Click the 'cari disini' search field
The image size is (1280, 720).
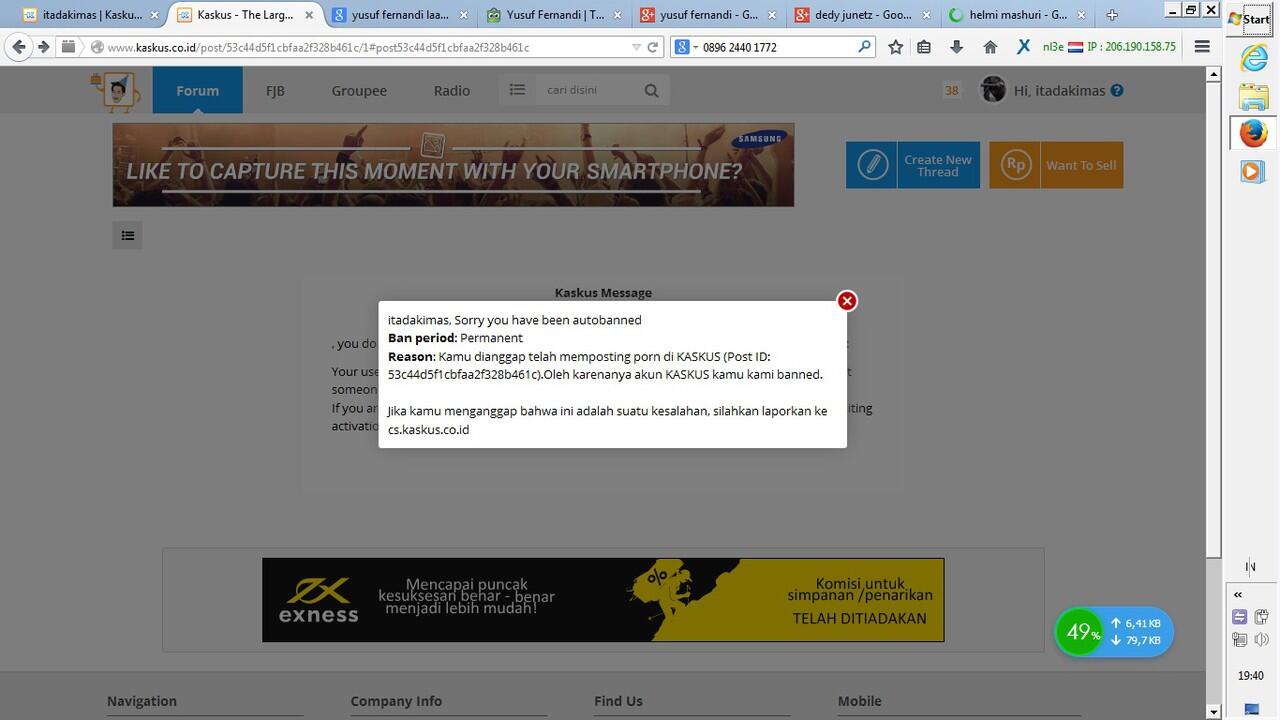click(588, 90)
